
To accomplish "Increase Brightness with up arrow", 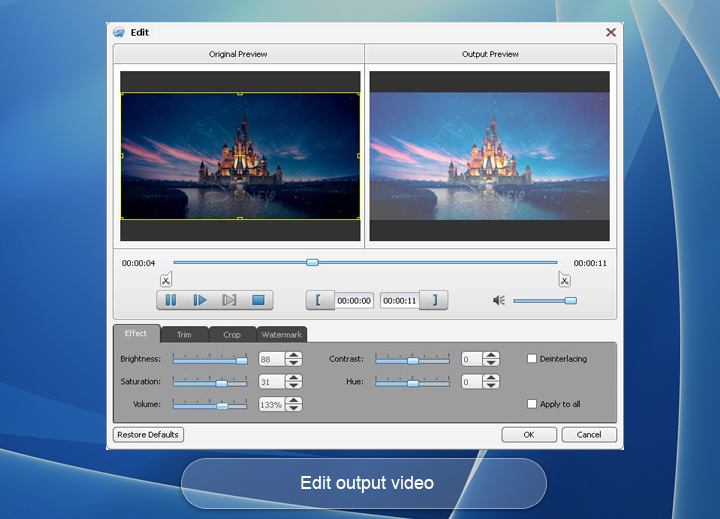I will click(293, 355).
